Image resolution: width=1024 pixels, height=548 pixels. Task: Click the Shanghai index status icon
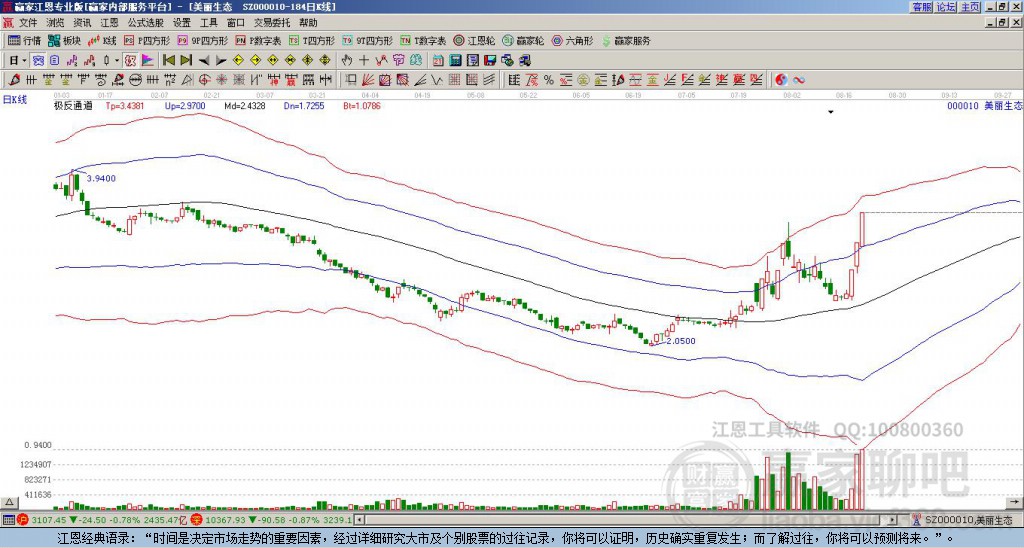click(x=23, y=520)
